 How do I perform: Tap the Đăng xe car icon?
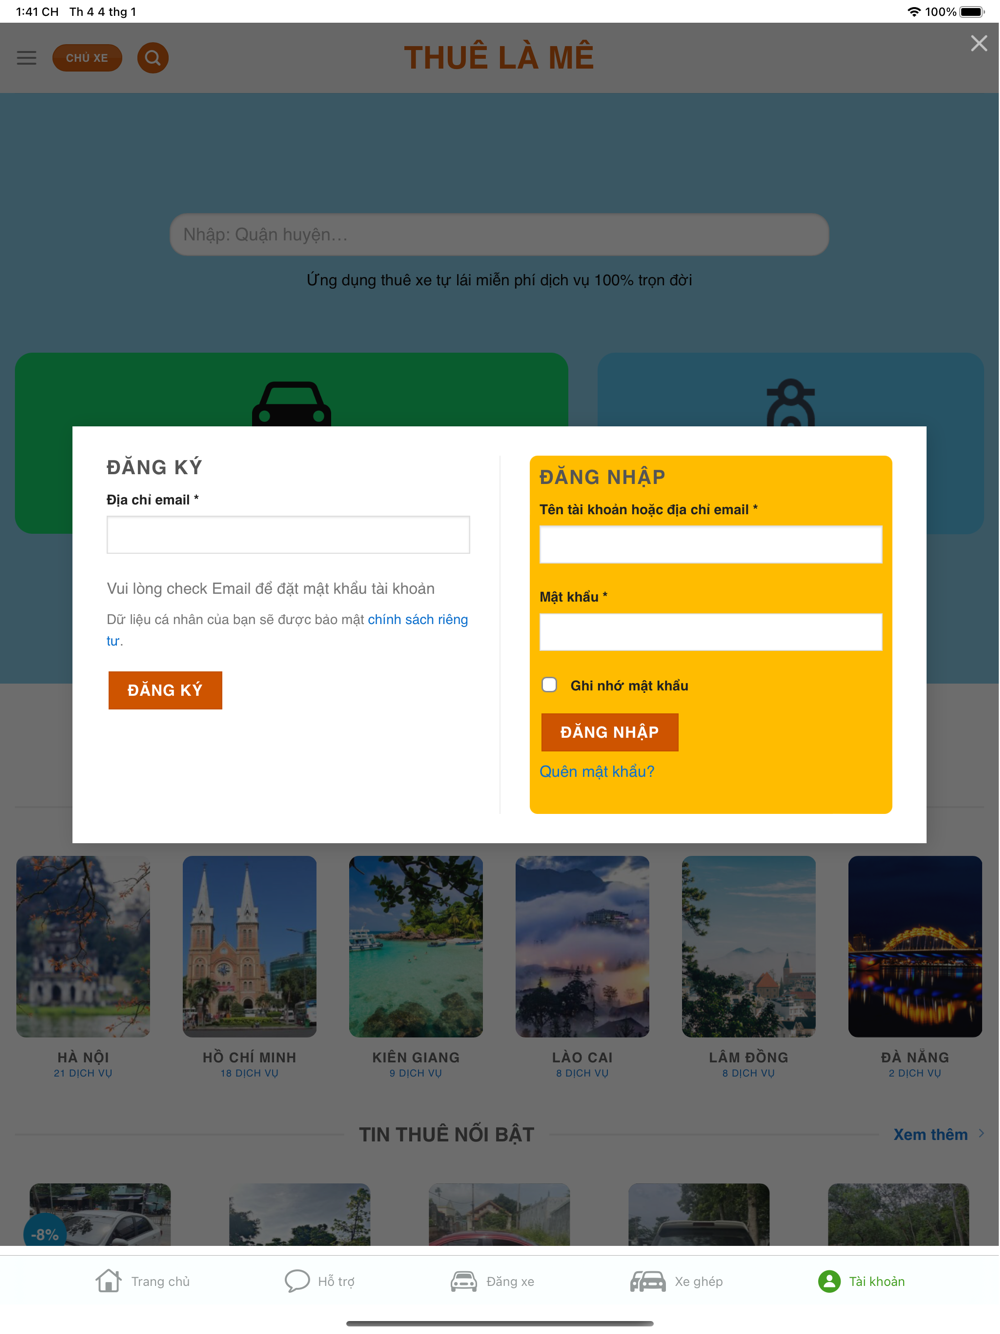click(x=464, y=1281)
